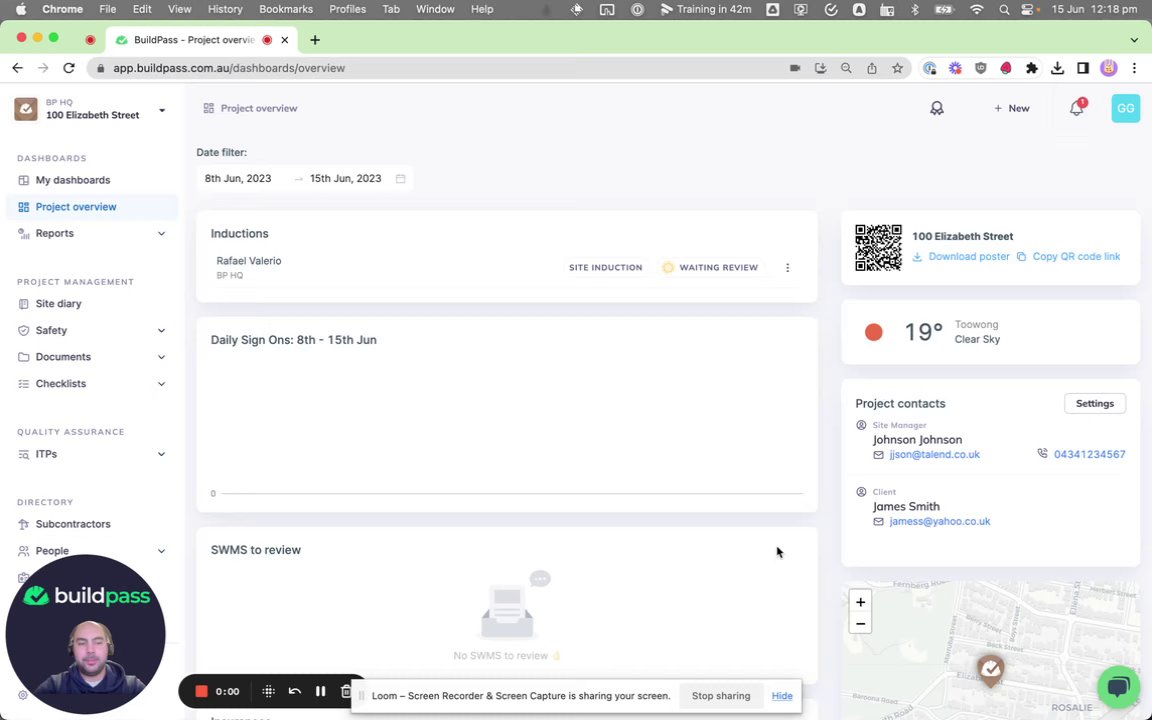Open macOS Wi-Fi status icon
This screenshot has width=1152, height=720.
coord(976,10)
